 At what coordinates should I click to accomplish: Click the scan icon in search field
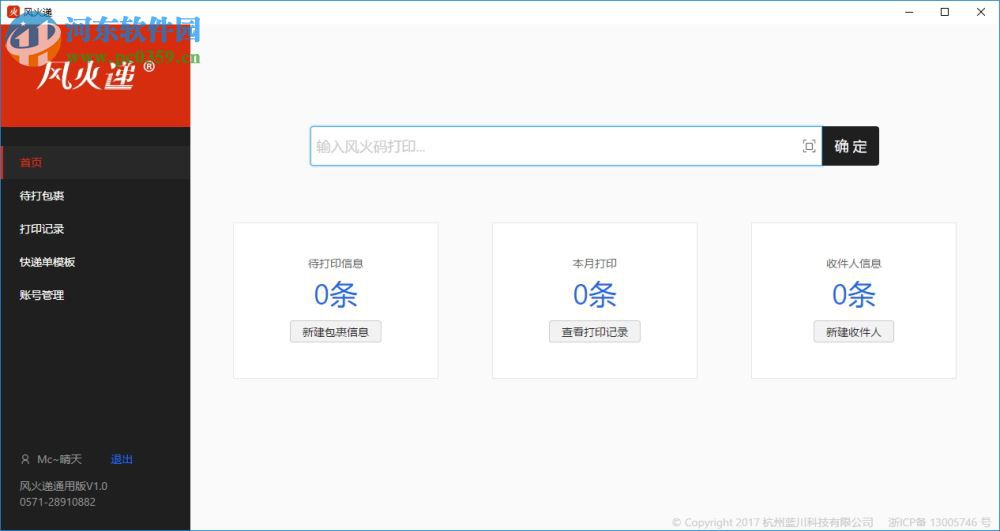tap(809, 146)
